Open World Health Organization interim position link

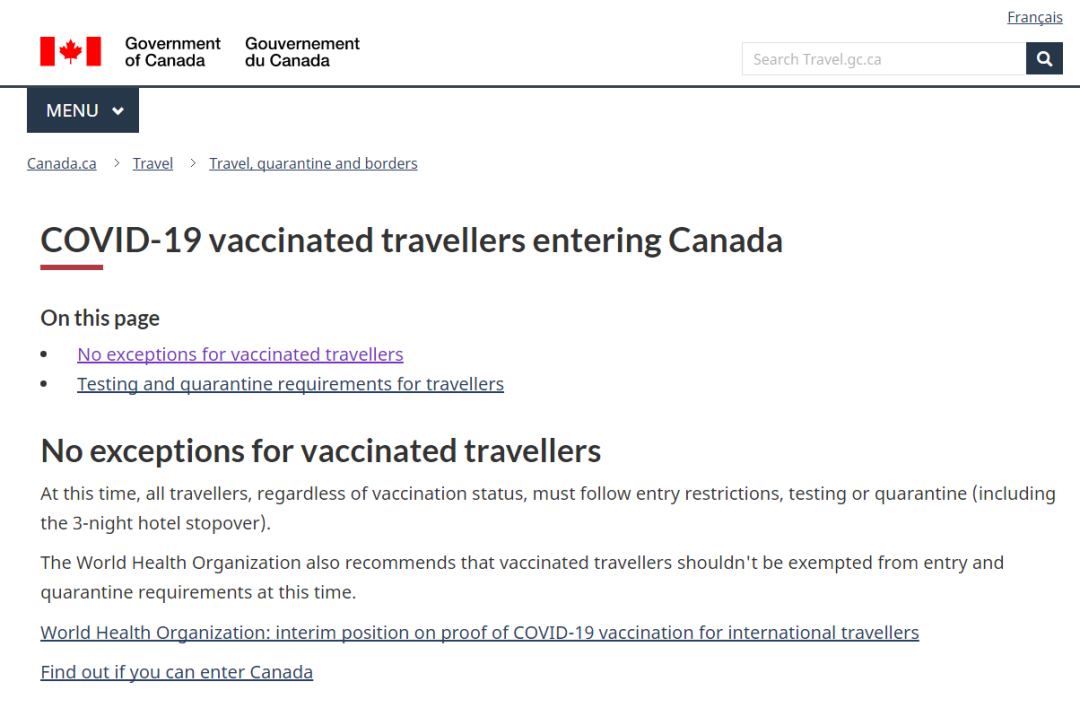click(479, 632)
